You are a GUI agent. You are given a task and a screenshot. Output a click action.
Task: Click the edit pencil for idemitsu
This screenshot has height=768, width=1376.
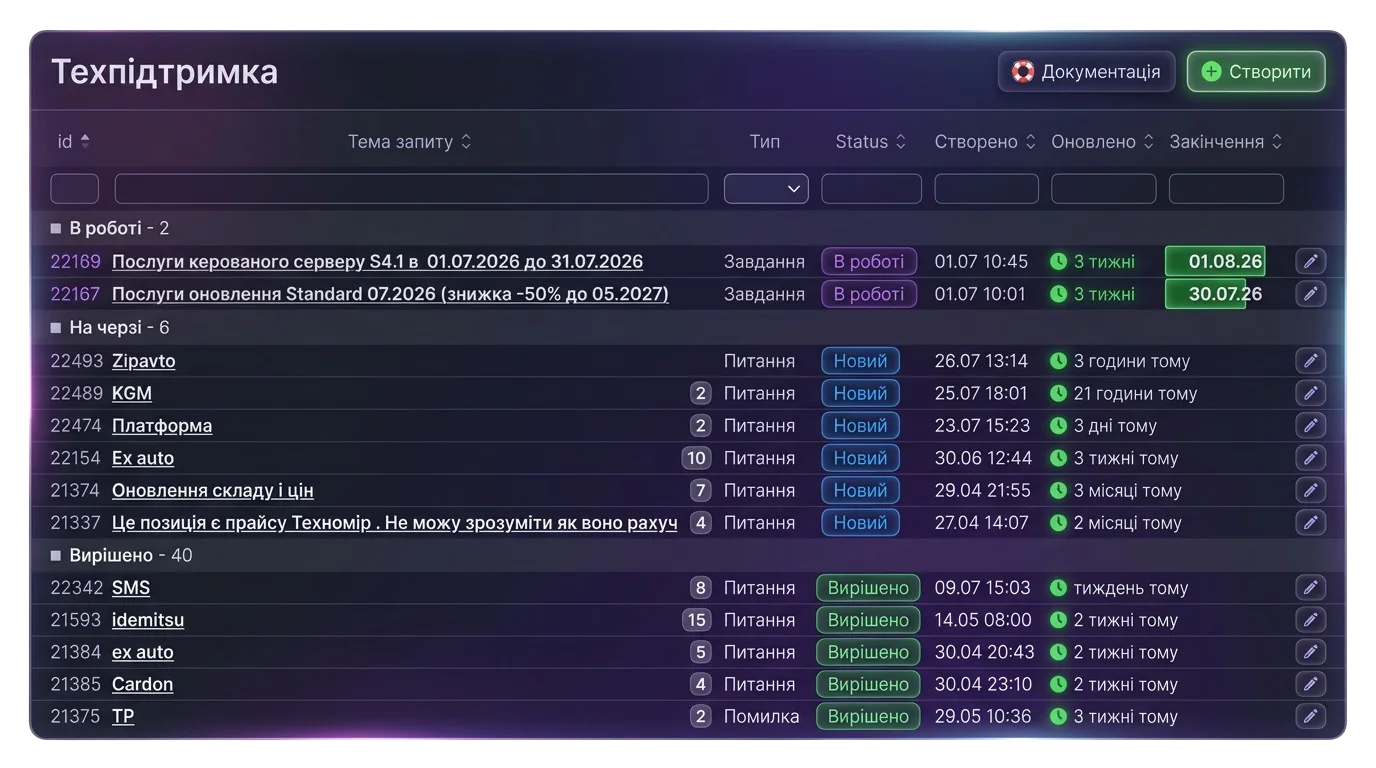tap(1310, 620)
